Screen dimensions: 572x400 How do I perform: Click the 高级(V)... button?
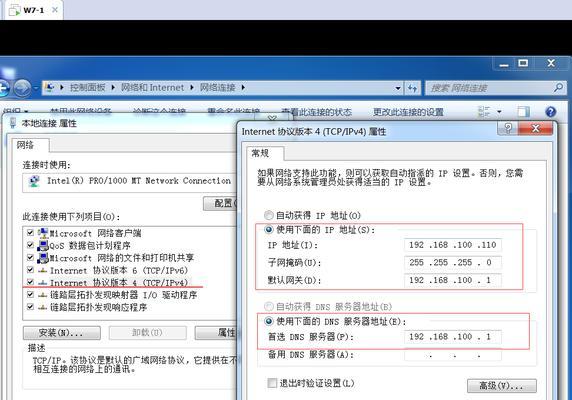coord(502,386)
